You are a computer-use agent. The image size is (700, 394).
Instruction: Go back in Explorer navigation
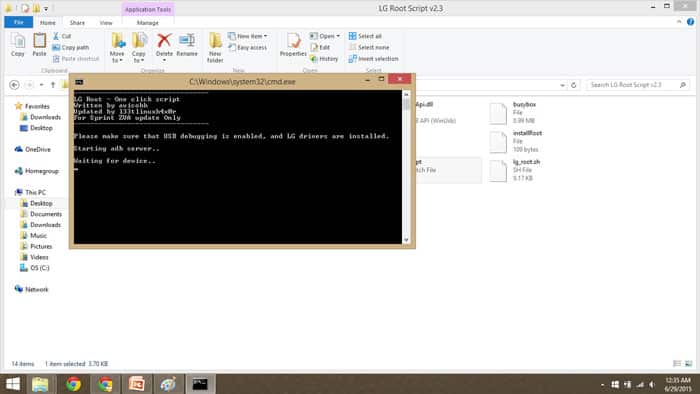tap(14, 85)
